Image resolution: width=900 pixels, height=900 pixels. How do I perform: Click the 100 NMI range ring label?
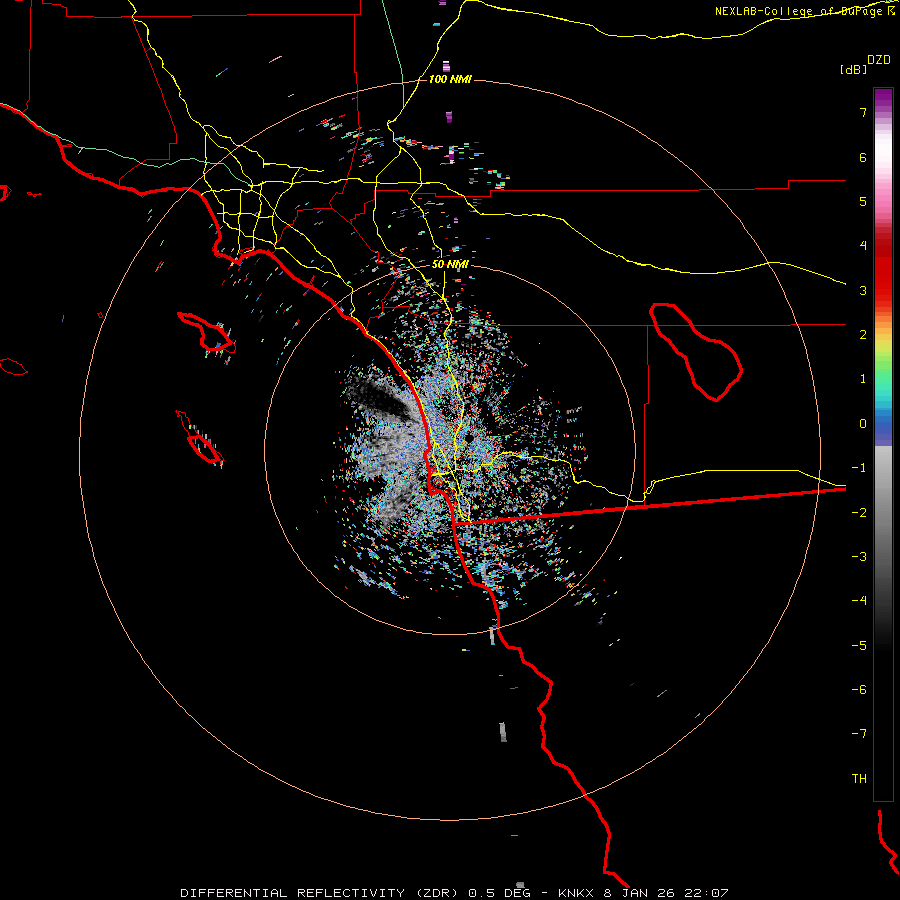450,79
